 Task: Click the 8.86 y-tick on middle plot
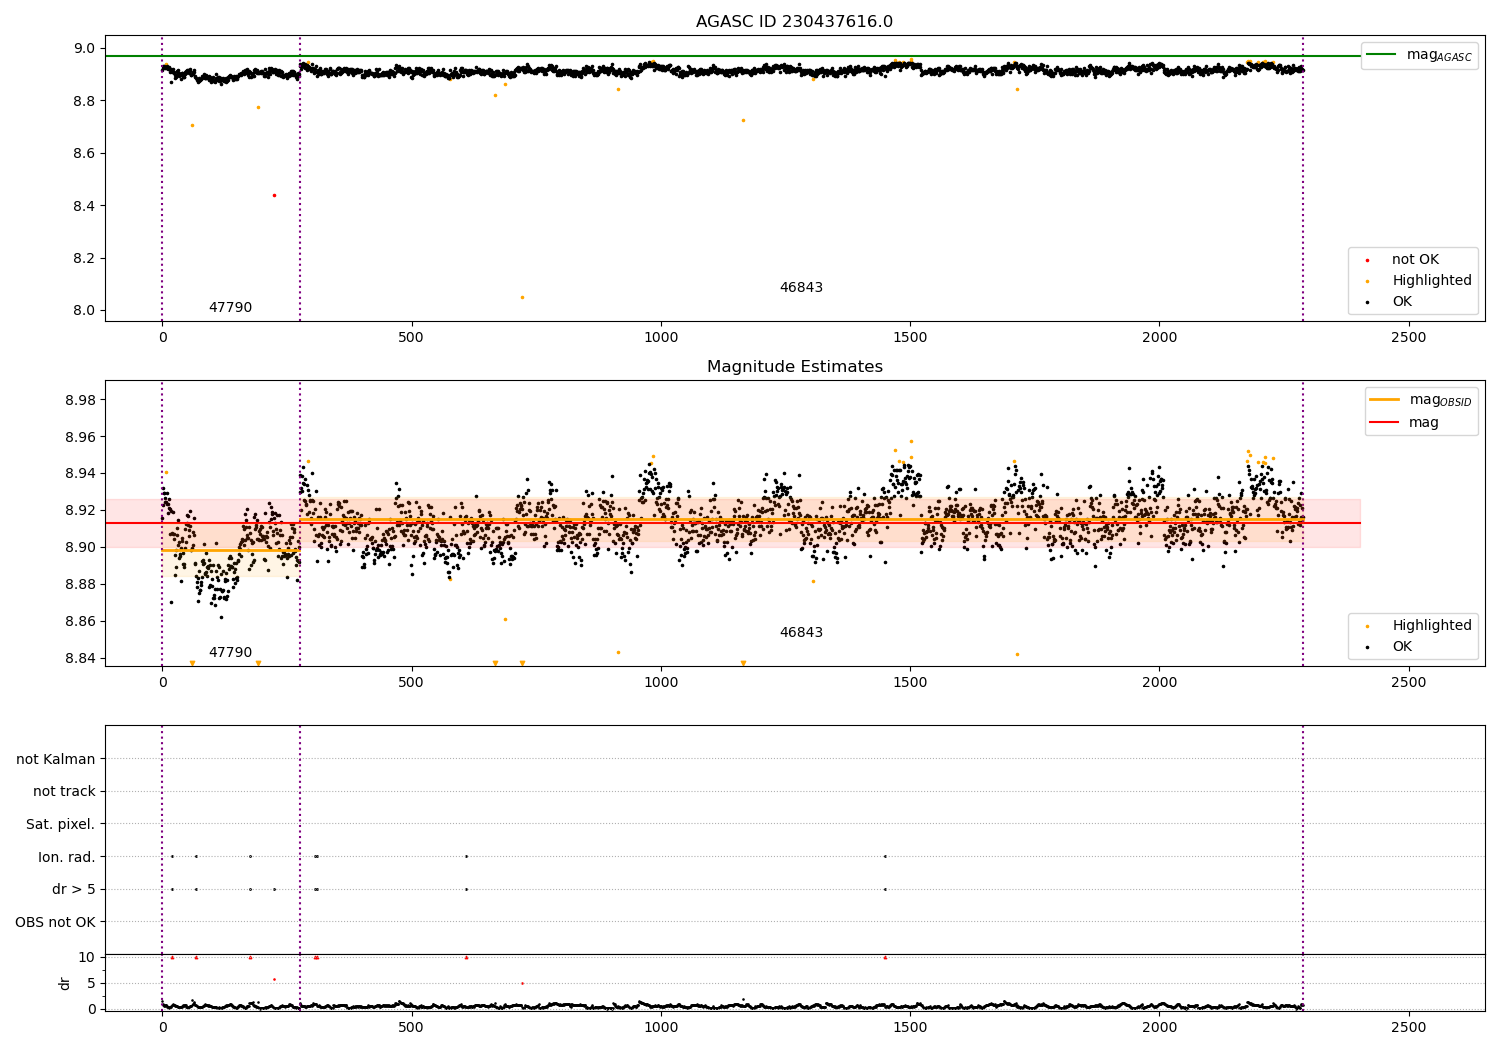click(81, 622)
